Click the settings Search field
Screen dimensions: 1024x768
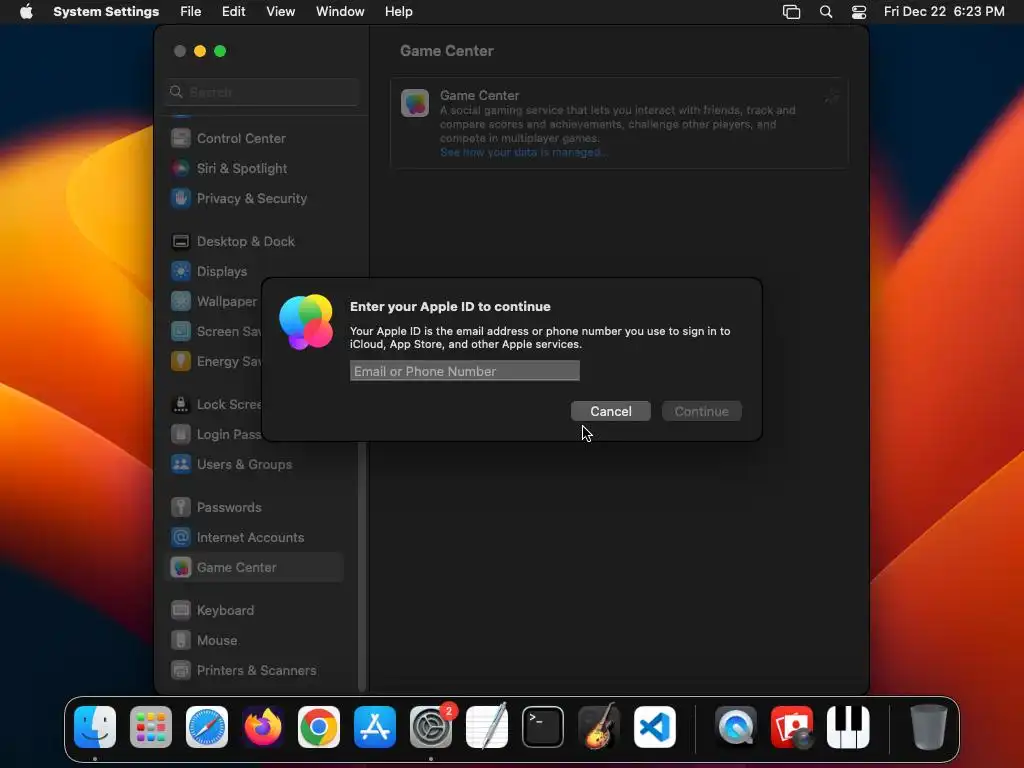pos(262,92)
